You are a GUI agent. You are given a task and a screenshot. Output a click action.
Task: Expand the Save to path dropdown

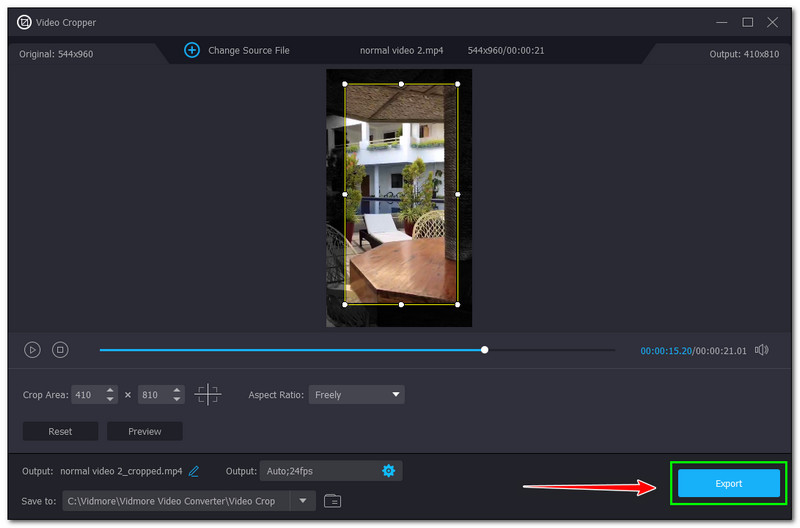tap(303, 501)
